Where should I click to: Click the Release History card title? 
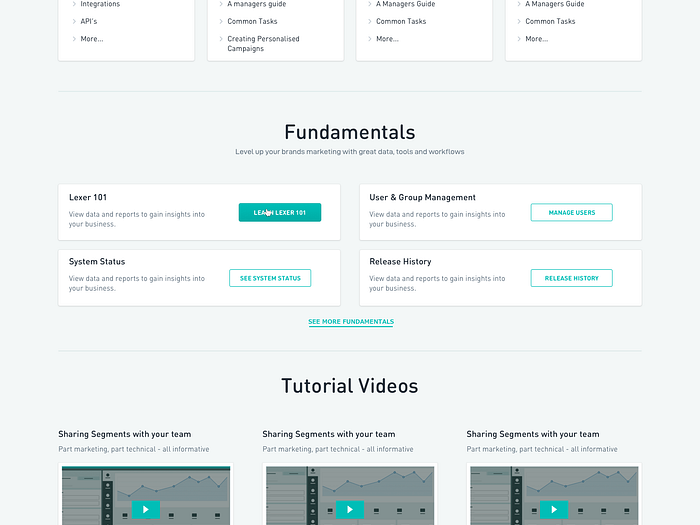point(400,262)
